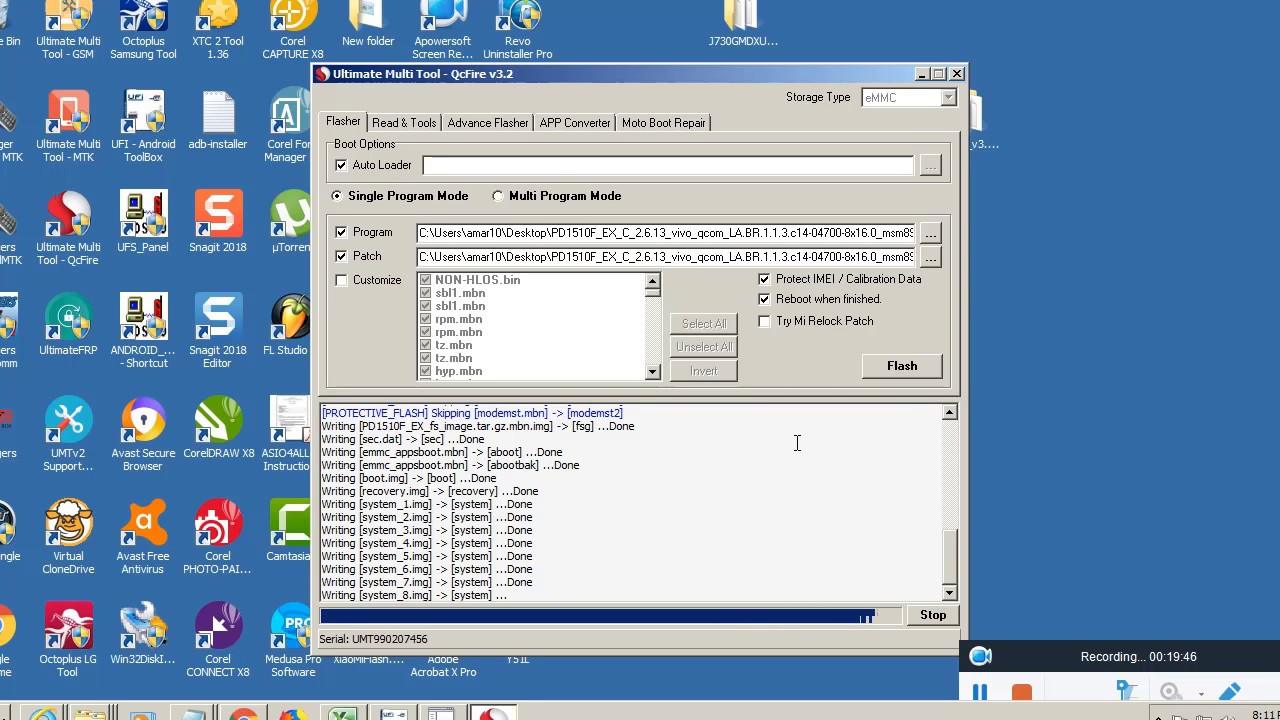Toggle Reboot when finished option
Image resolution: width=1280 pixels, height=720 pixels.
tap(764, 299)
